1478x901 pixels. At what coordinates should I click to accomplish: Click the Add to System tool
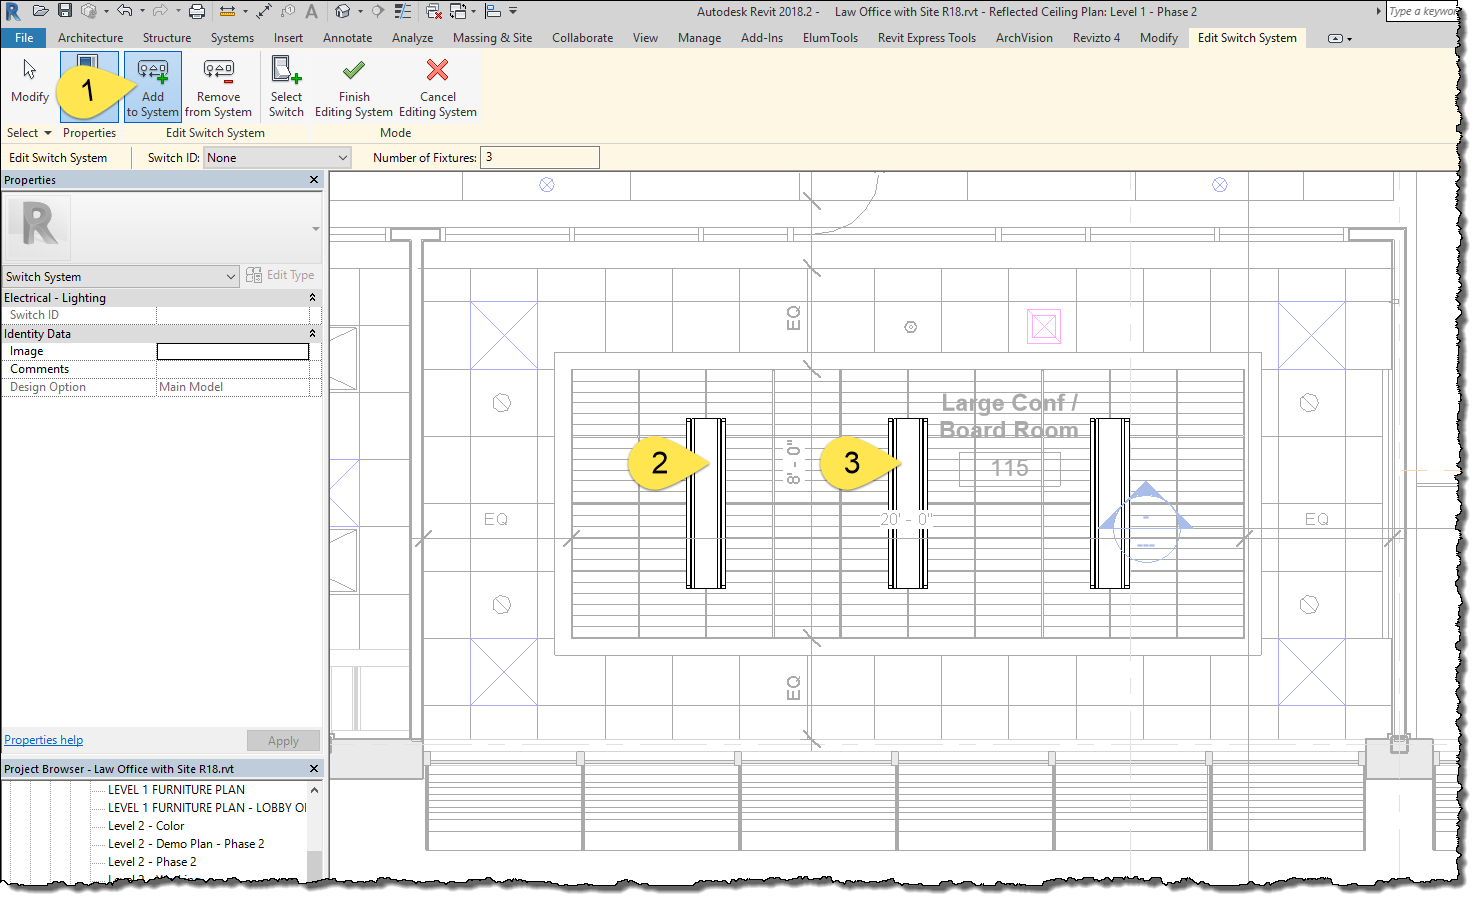click(153, 87)
